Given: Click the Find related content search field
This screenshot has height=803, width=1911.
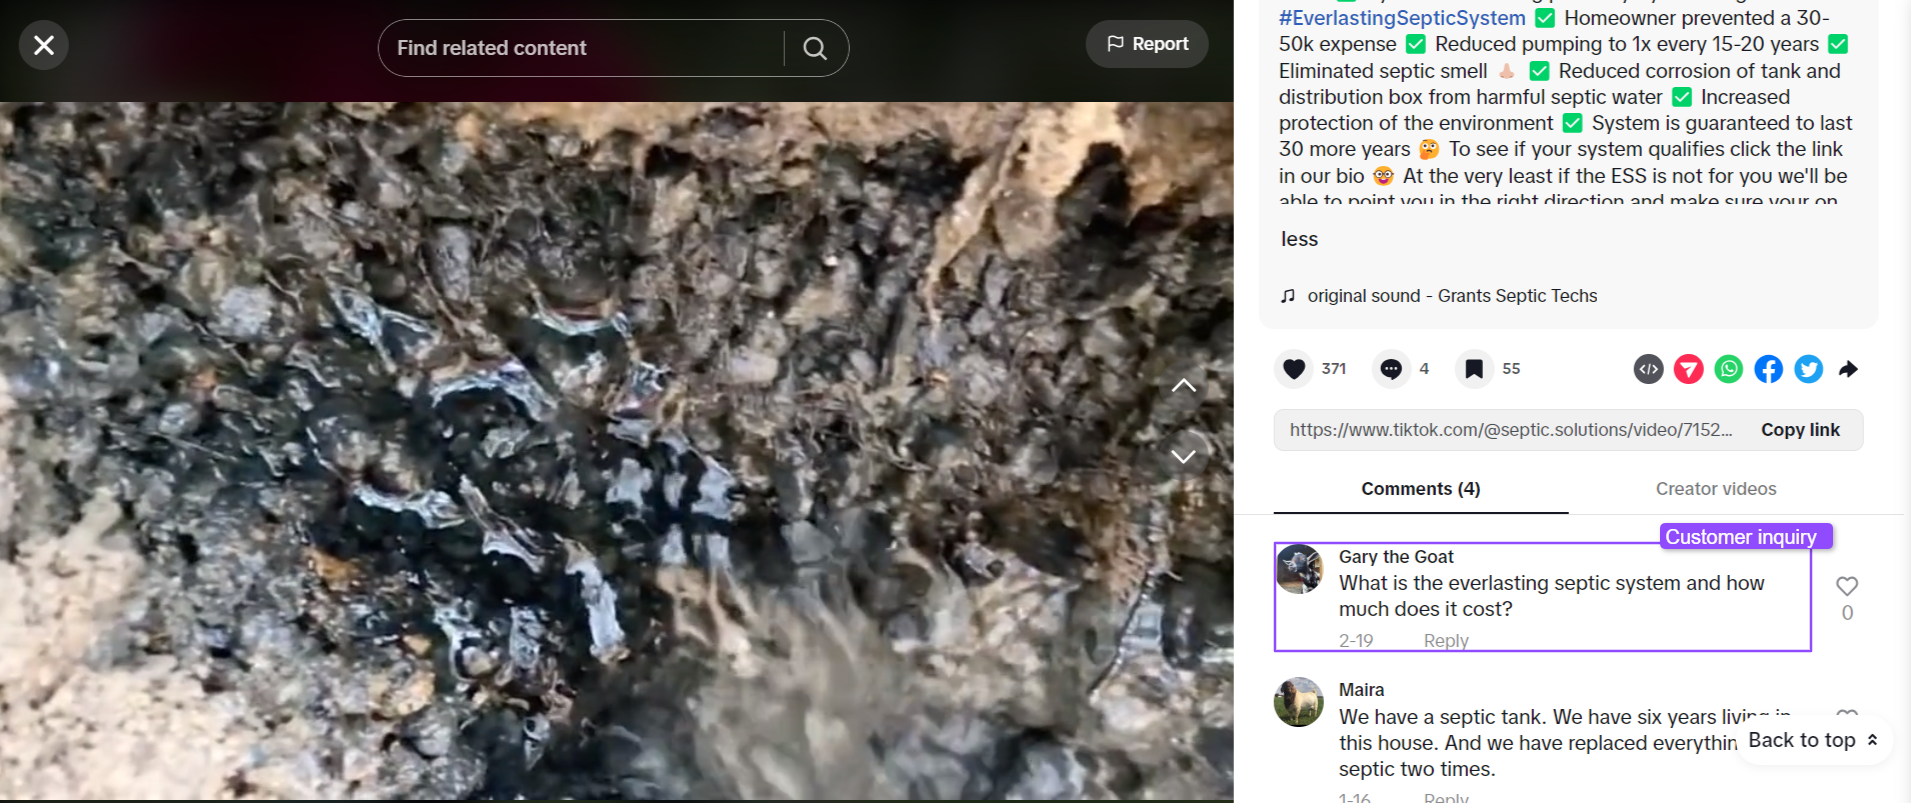Looking at the screenshot, I should click(x=580, y=48).
